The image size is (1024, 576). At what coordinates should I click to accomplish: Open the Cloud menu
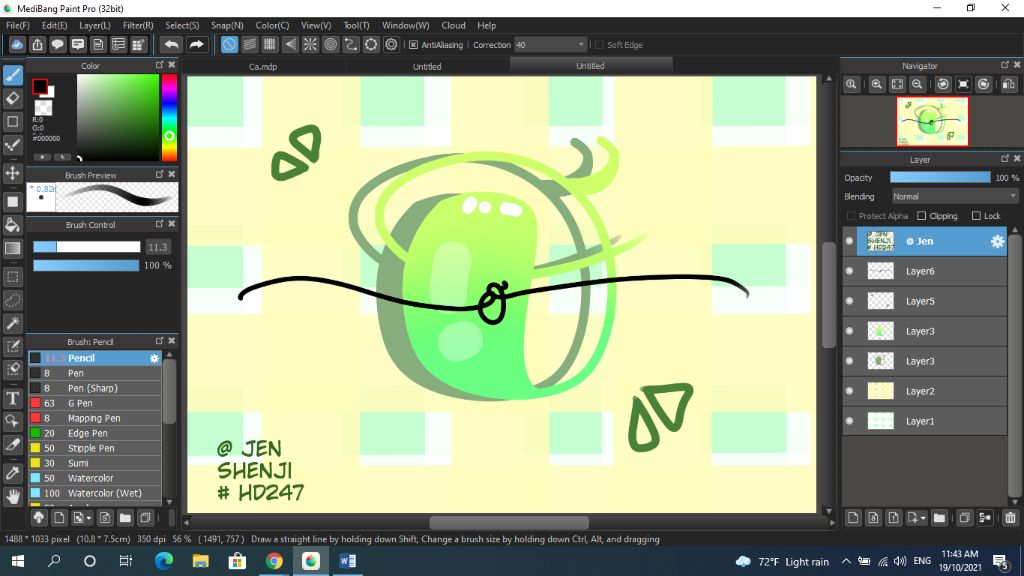[x=453, y=25]
